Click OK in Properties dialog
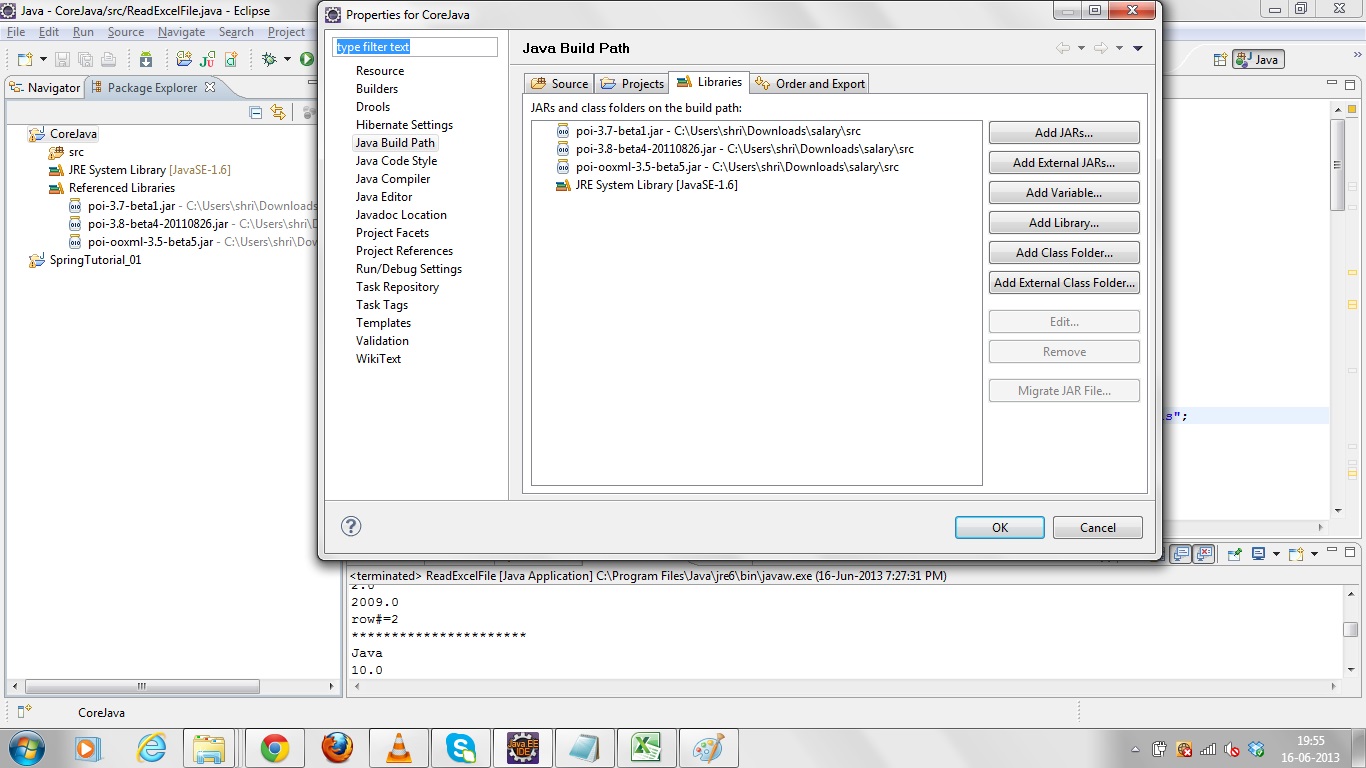Screen dimensions: 1366x768 (1000, 528)
